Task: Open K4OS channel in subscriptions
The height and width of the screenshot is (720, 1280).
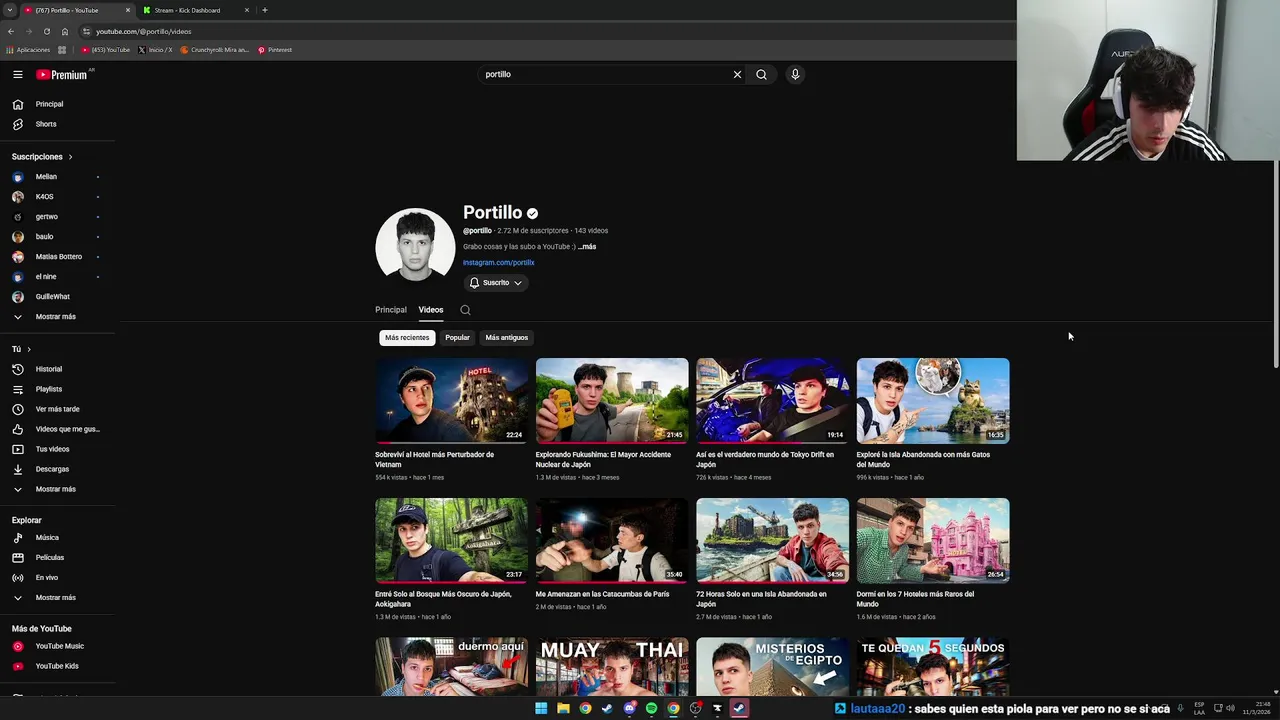Action: click(57, 197)
